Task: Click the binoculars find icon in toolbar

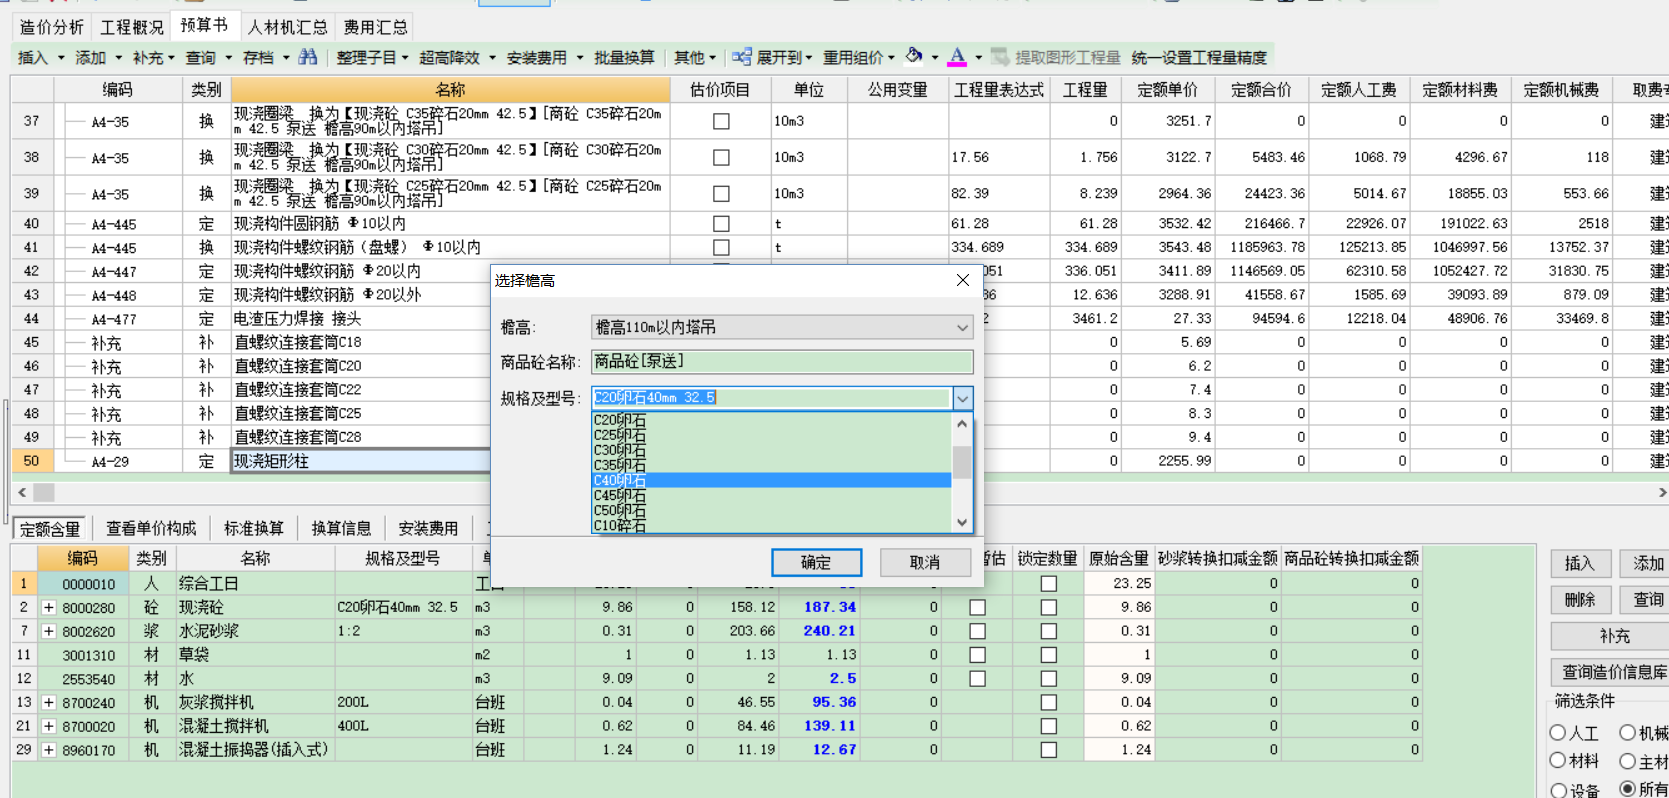Action: click(x=308, y=57)
